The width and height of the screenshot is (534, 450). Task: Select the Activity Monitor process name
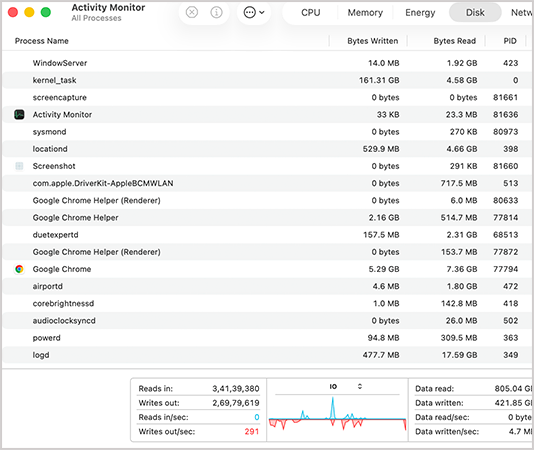[62, 114]
